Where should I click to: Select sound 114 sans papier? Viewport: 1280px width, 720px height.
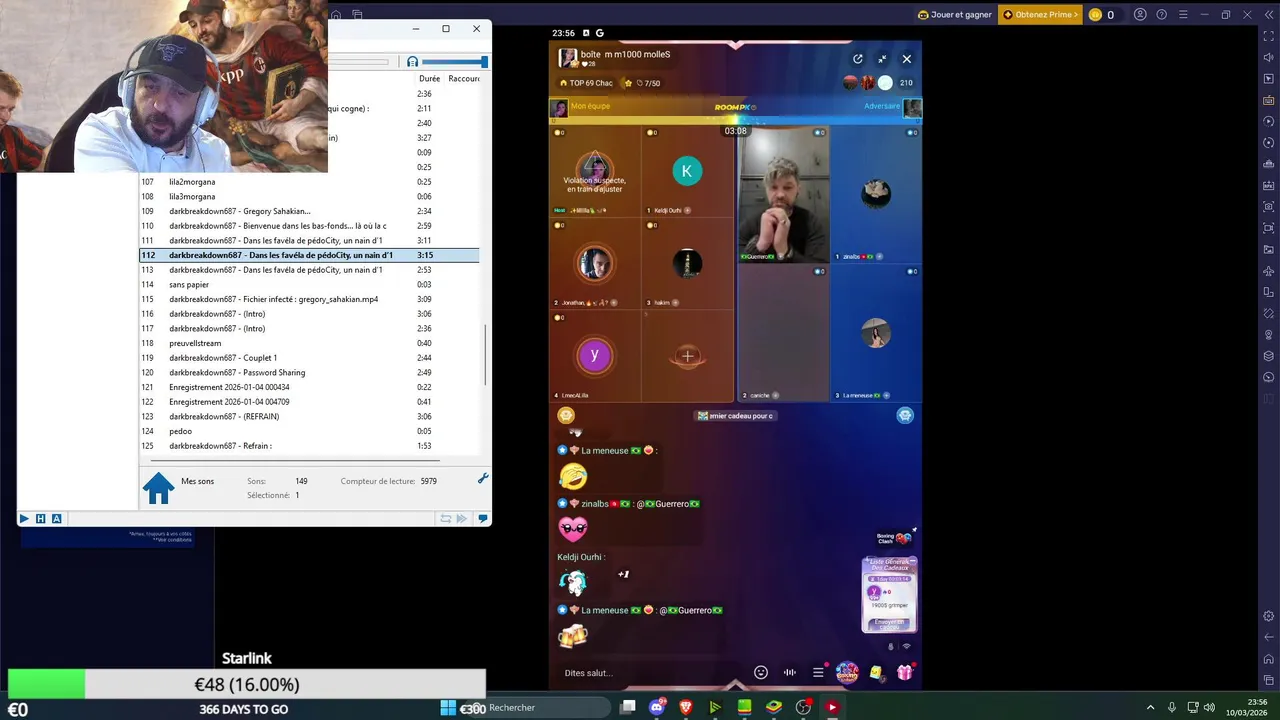pos(309,284)
